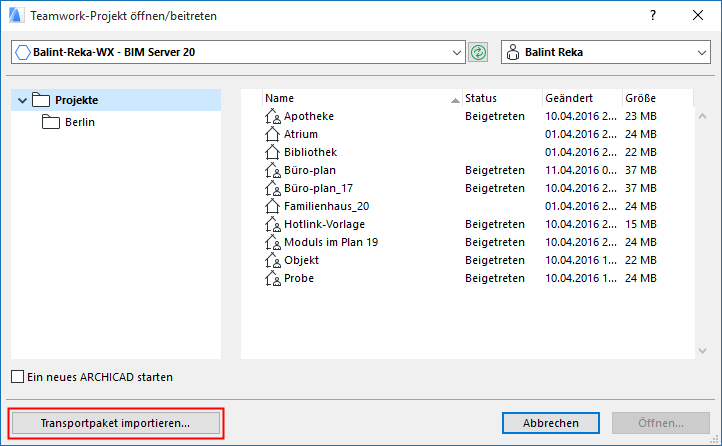The height and width of the screenshot is (446, 722).
Task: Click the Bibliothek project house icon
Action: tap(272, 152)
